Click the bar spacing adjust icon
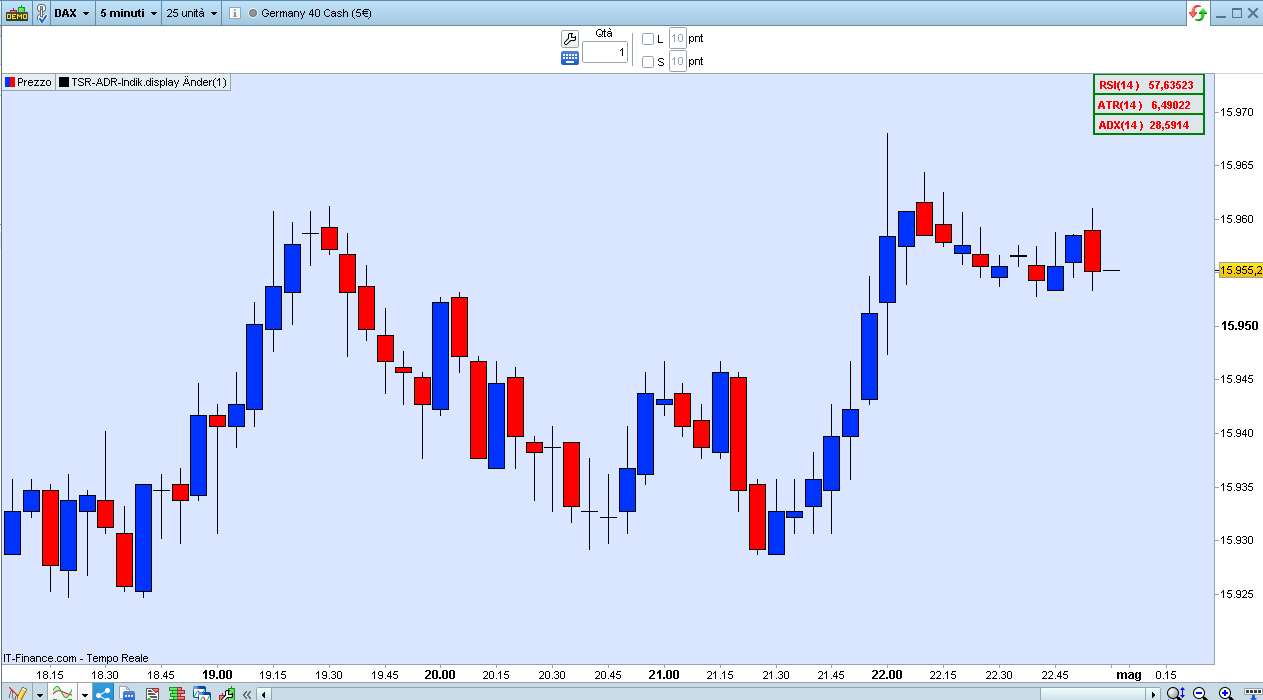The width and height of the screenshot is (1263, 700). pos(1252,693)
